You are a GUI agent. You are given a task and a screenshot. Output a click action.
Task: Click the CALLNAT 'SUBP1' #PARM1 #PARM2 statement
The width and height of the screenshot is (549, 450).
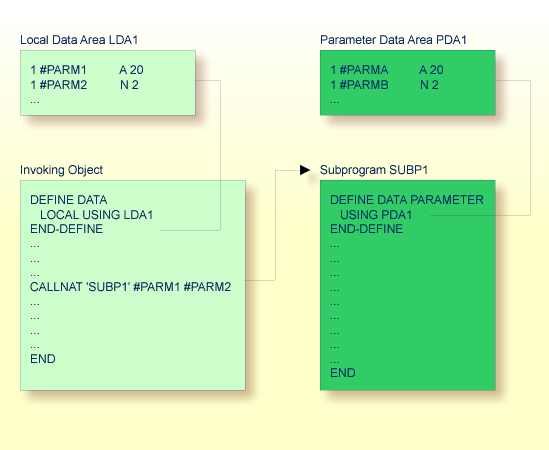click(130, 287)
